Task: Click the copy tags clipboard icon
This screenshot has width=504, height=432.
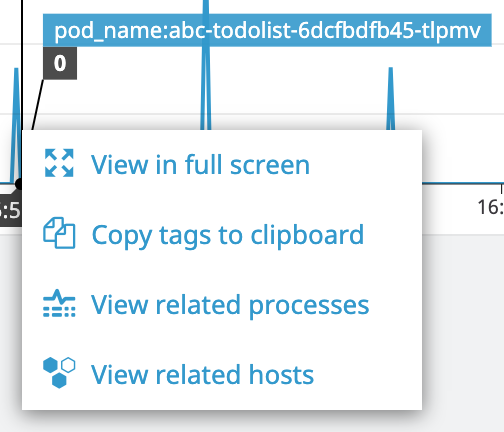Action: [x=59, y=233]
